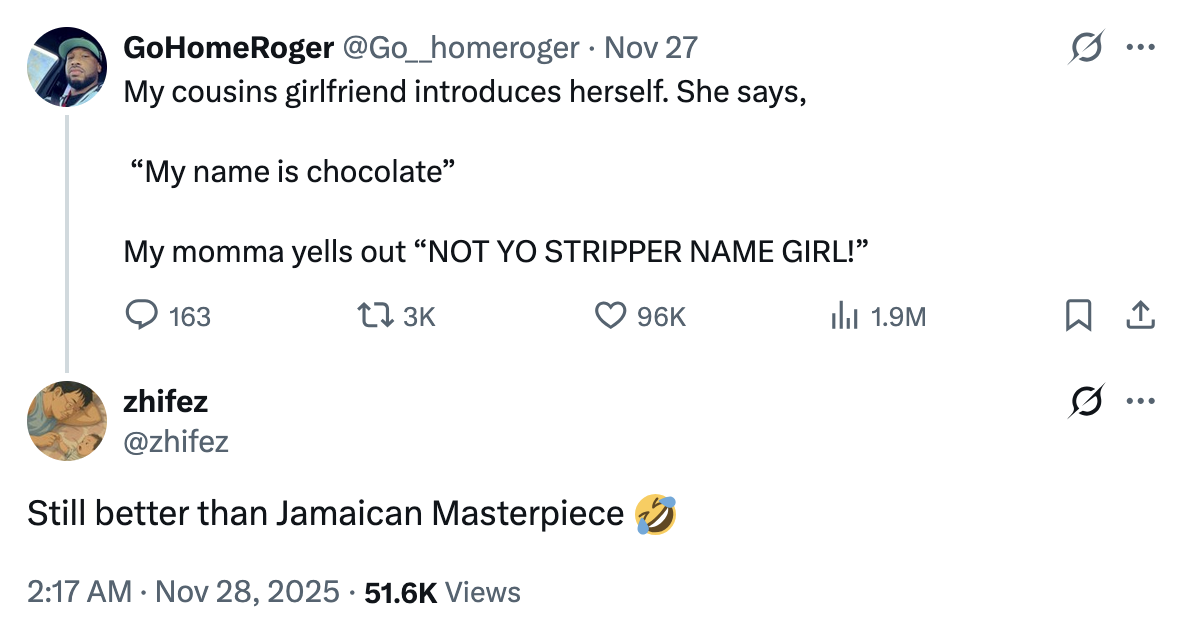
Task: Click the Grok icon on GoHomeRoger's tweet
Action: 1083,48
